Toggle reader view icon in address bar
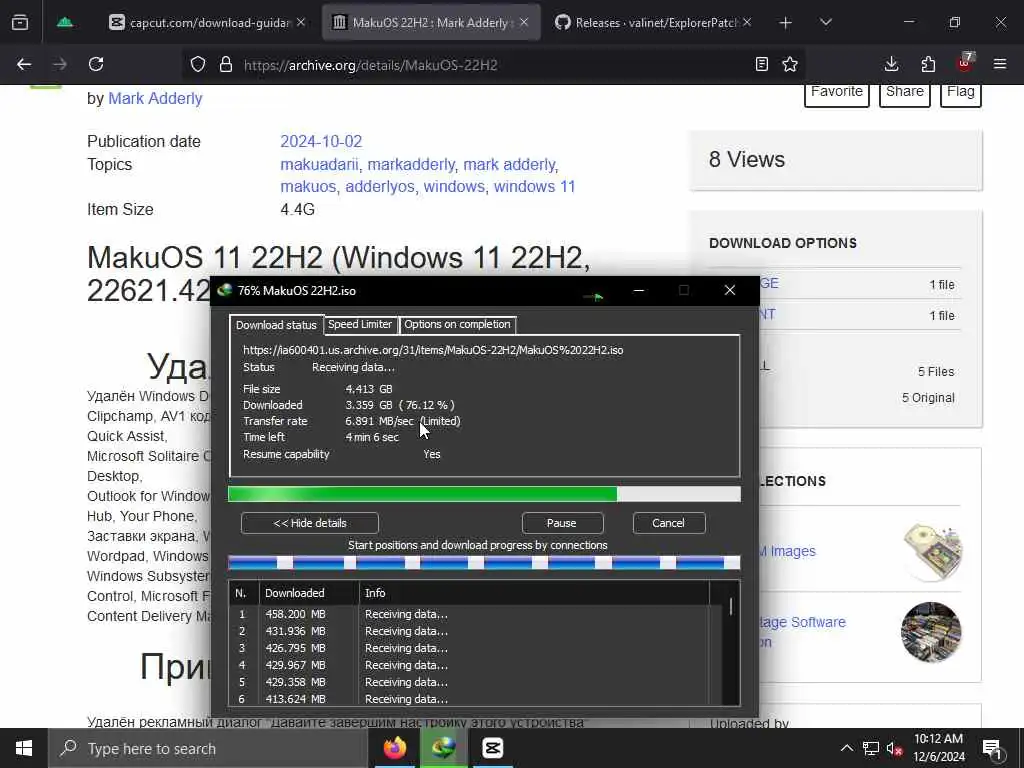The width and height of the screenshot is (1024, 768). click(761, 64)
